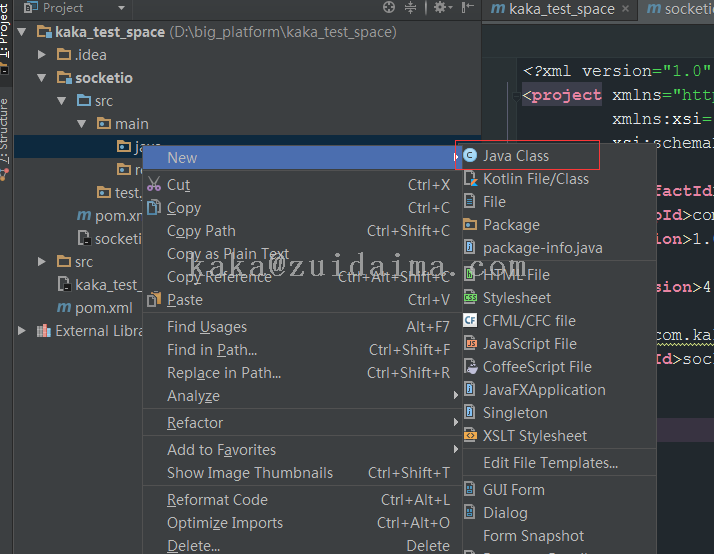Click the Java Class icon
This screenshot has height=554, width=714.
pyautogui.click(x=470, y=156)
